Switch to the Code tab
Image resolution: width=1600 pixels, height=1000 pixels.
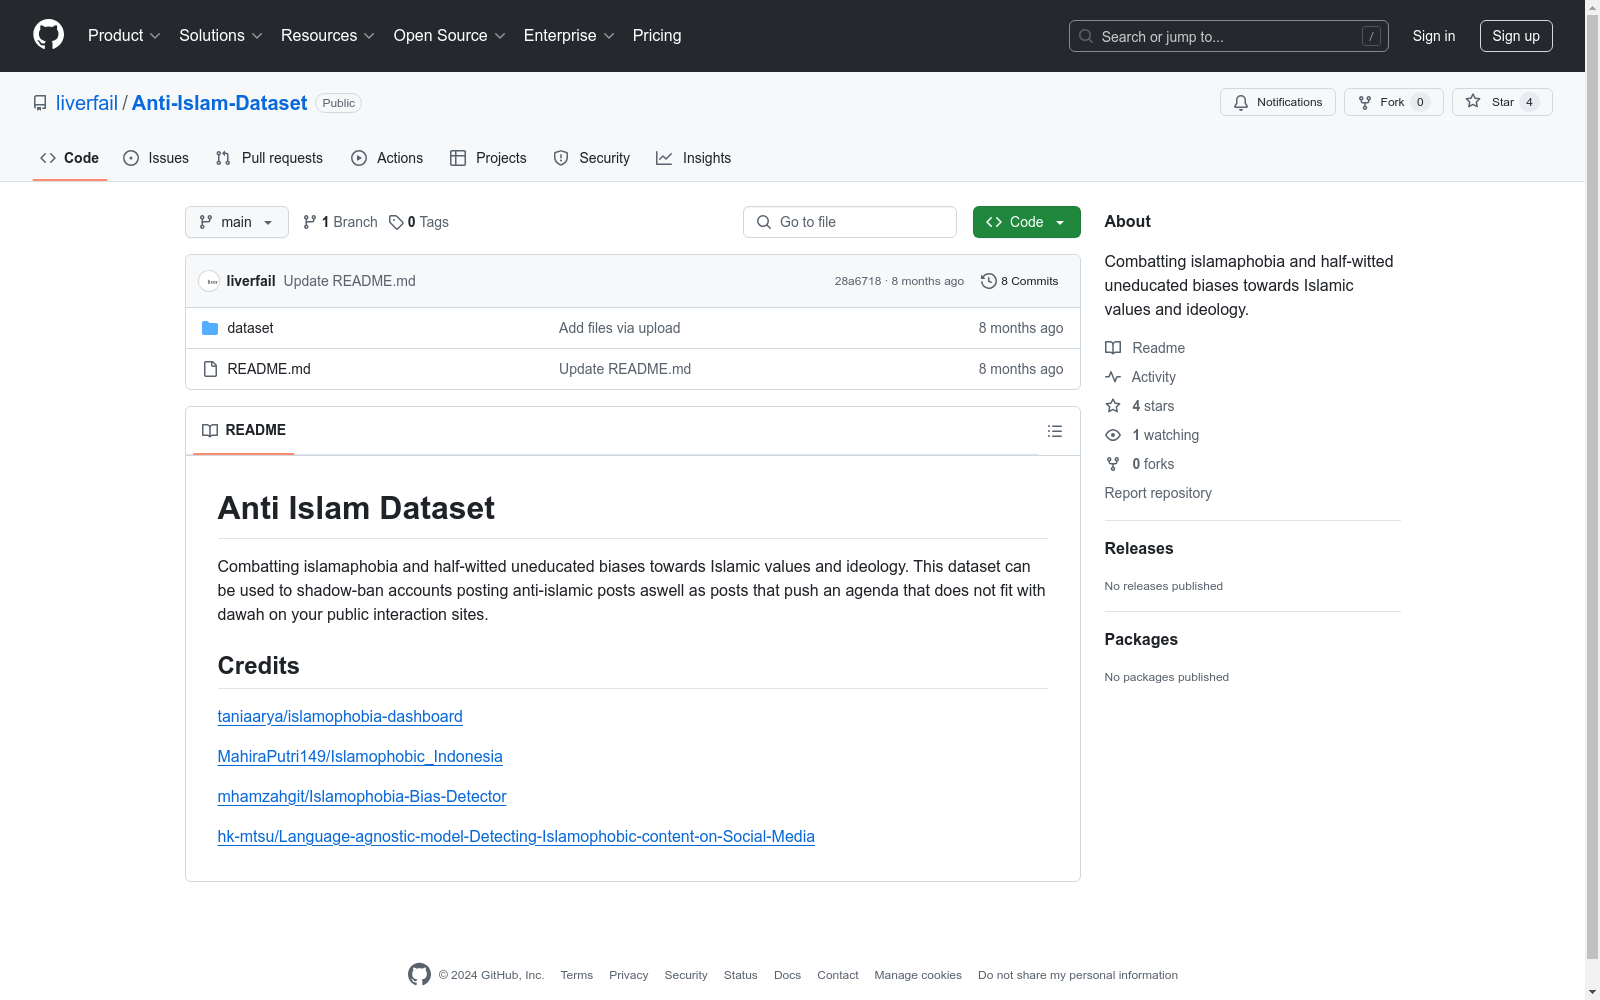click(x=70, y=158)
